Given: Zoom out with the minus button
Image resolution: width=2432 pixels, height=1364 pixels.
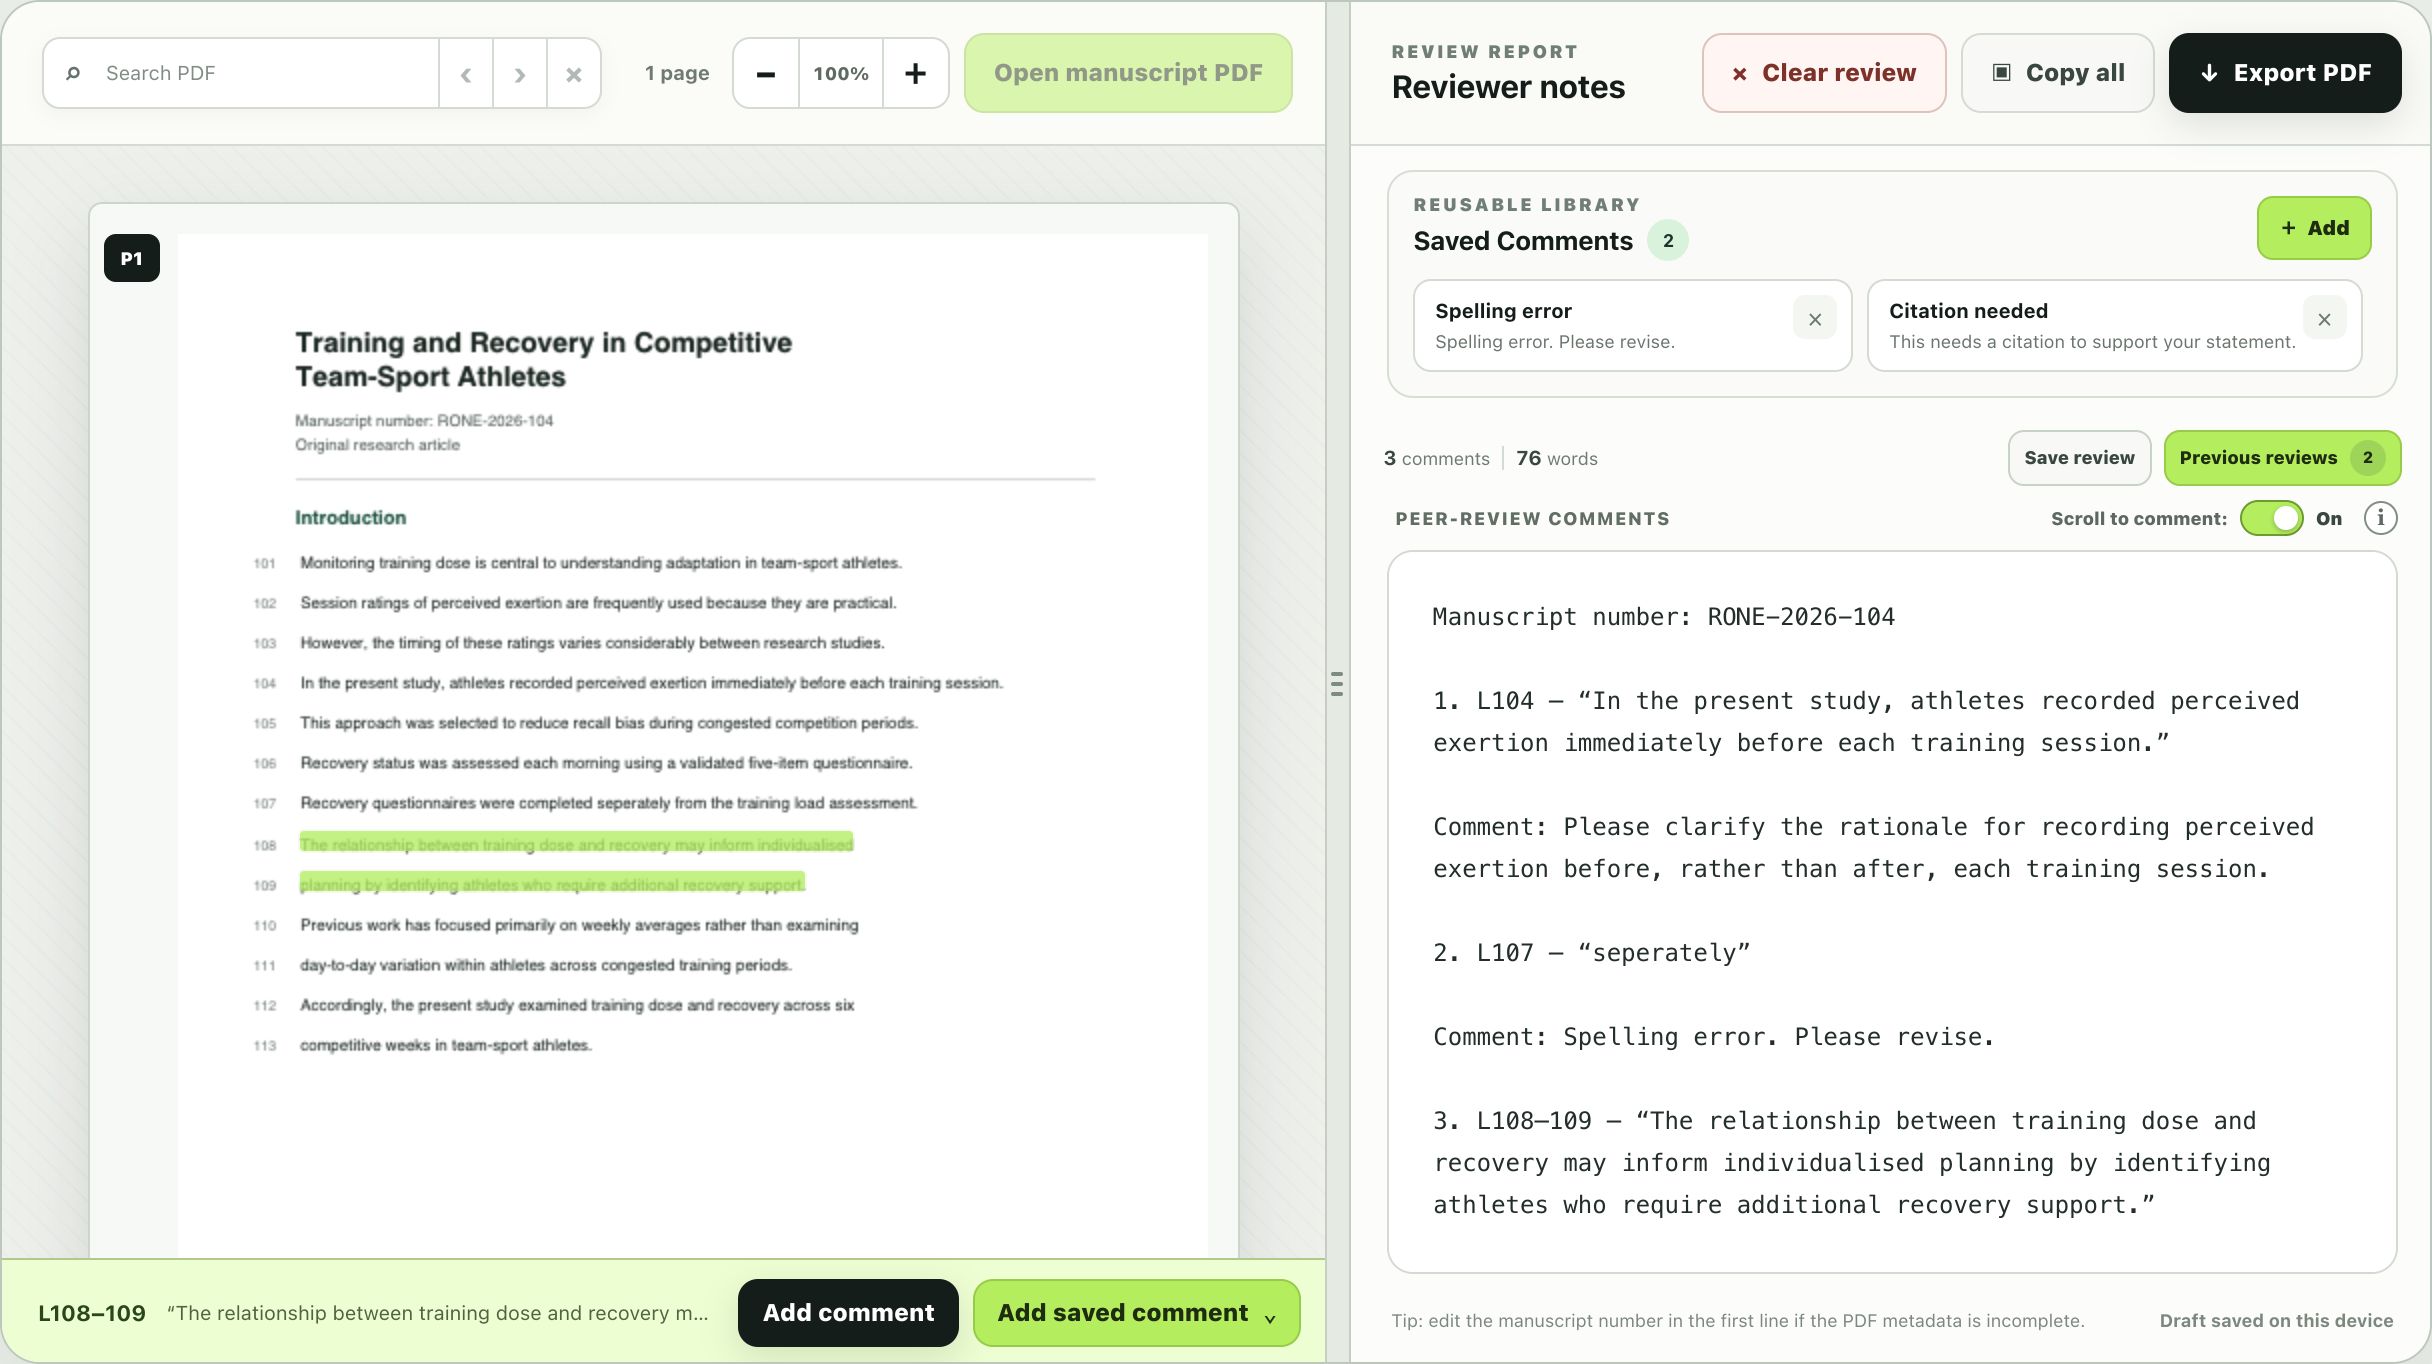Looking at the screenshot, I should click(x=766, y=73).
